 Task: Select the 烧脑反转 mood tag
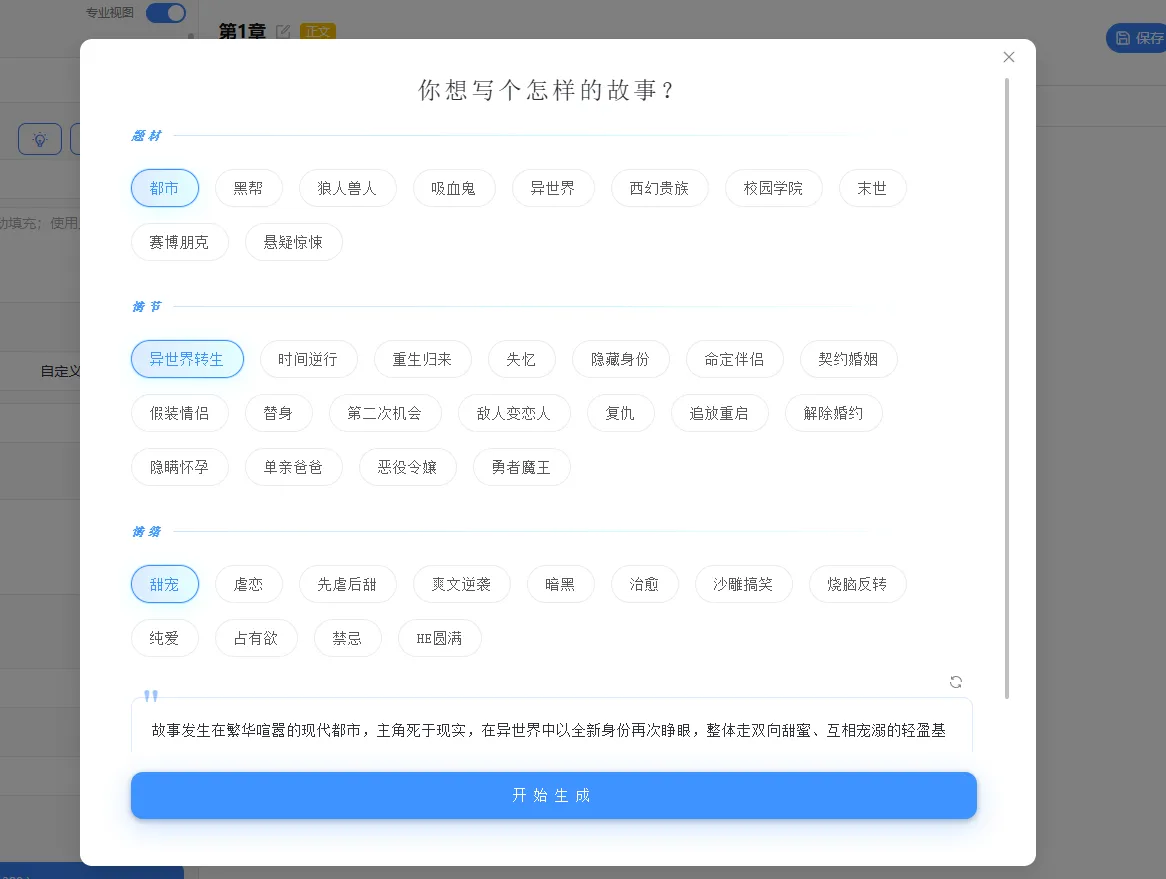[x=857, y=584]
